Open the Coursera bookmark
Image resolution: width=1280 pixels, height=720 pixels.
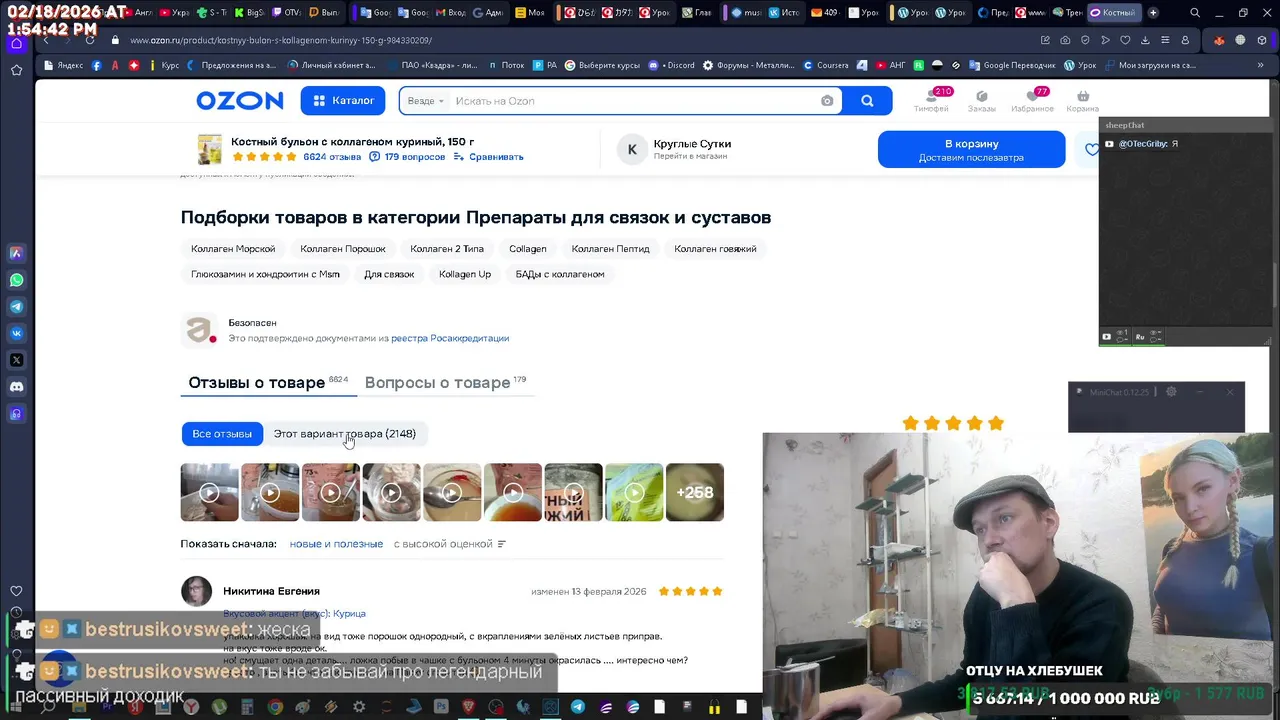(826, 65)
